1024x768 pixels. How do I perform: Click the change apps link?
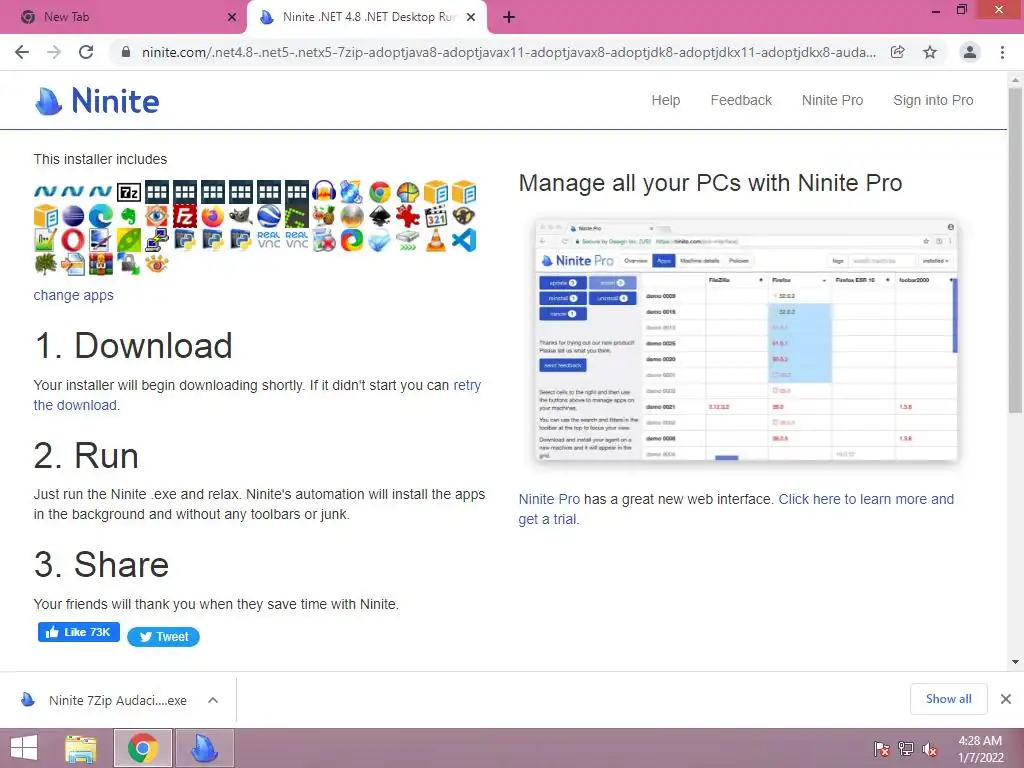(73, 295)
